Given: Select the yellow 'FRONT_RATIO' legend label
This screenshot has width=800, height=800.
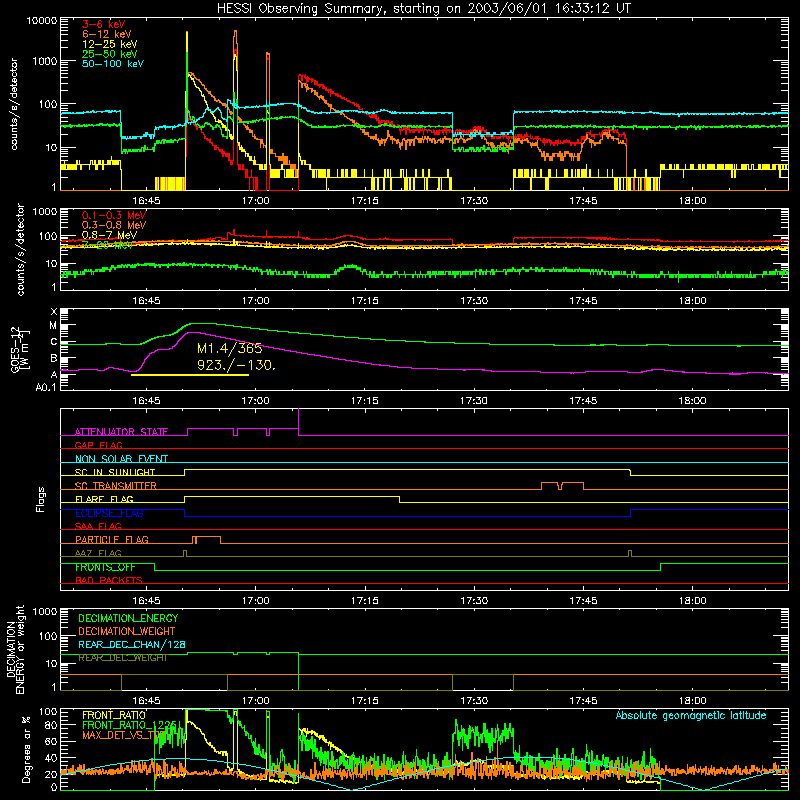Looking at the screenshot, I should pyautogui.click(x=114, y=715).
